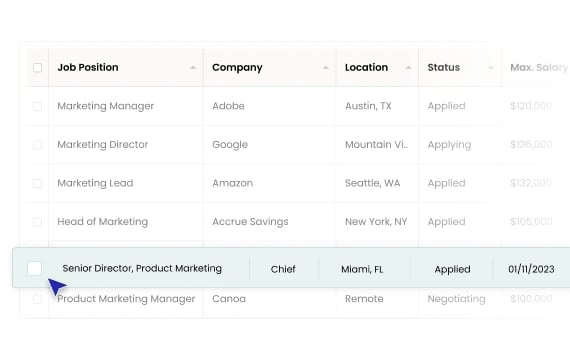Select the 01/11/2023 date cell
This screenshot has height=360, width=570.
pyautogui.click(x=531, y=269)
